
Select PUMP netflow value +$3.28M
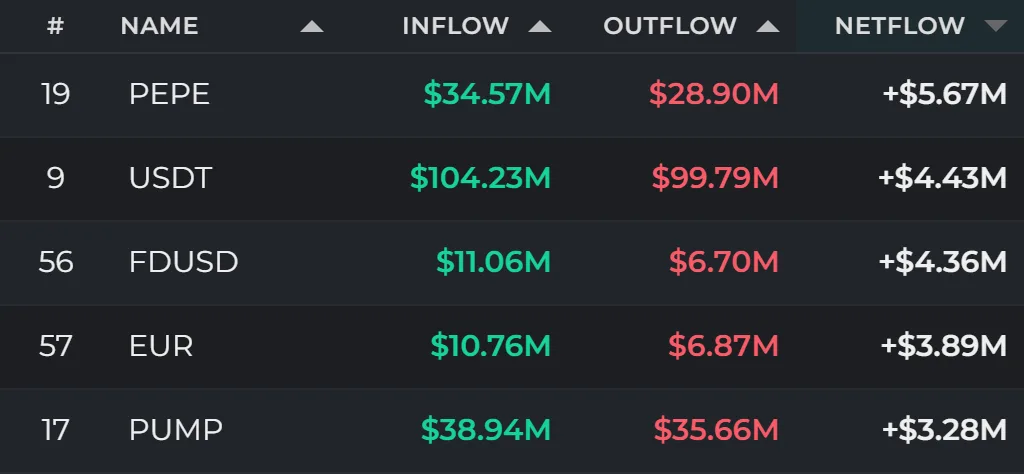pos(945,430)
